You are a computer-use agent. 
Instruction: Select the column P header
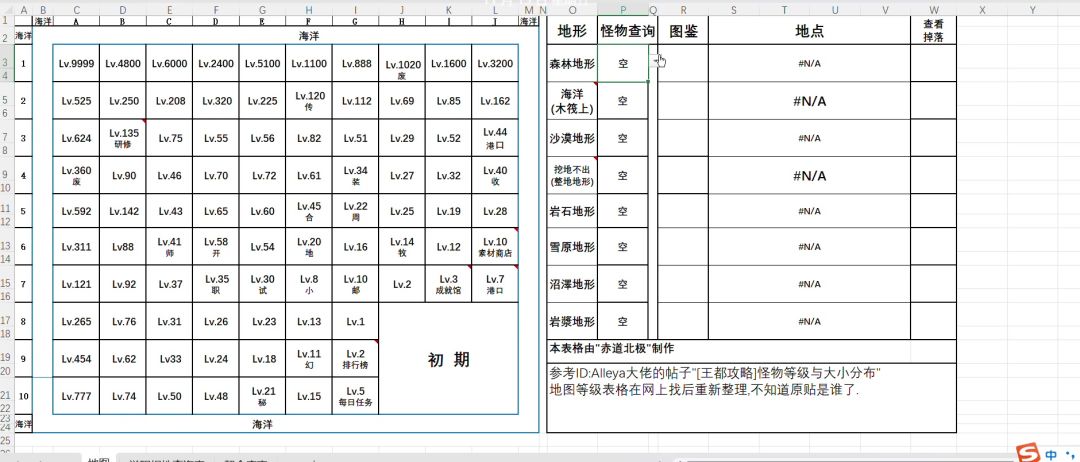[x=622, y=9]
